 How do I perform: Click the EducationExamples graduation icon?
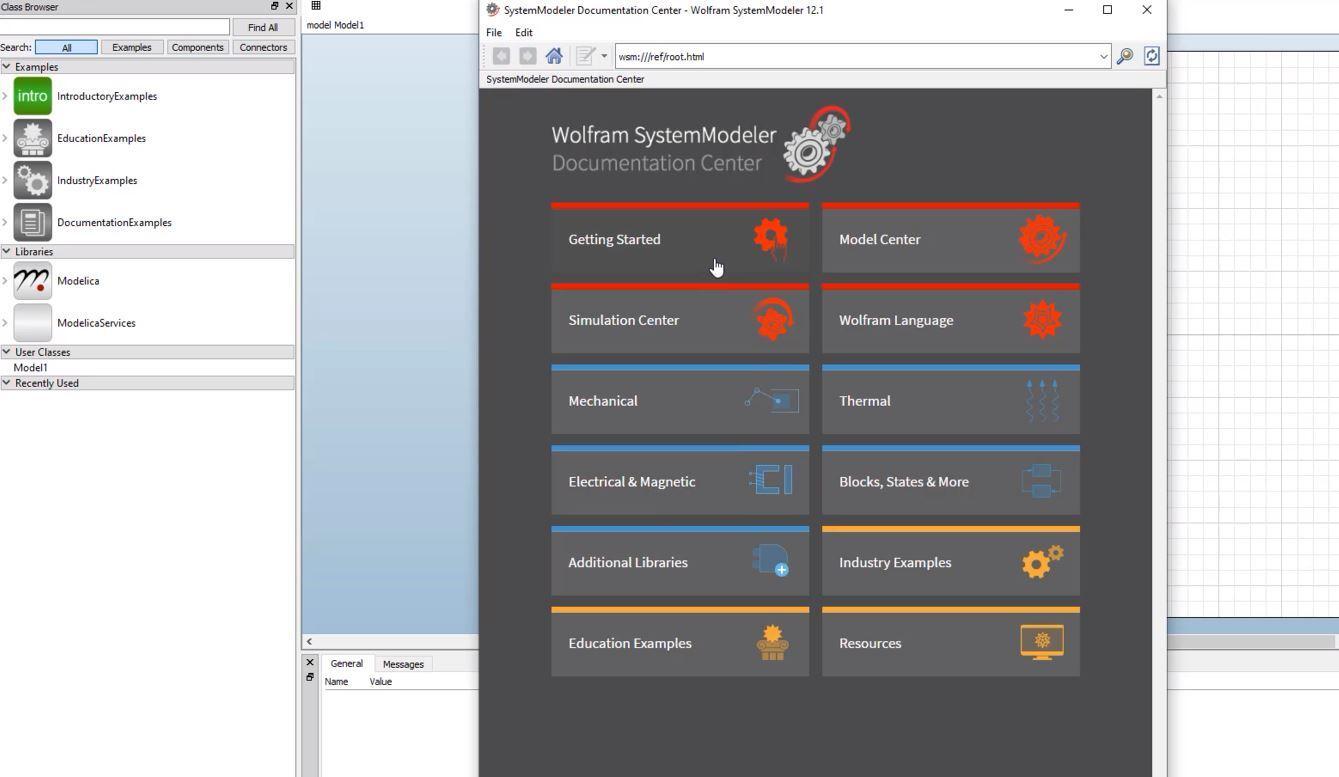click(x=31, y=138)
